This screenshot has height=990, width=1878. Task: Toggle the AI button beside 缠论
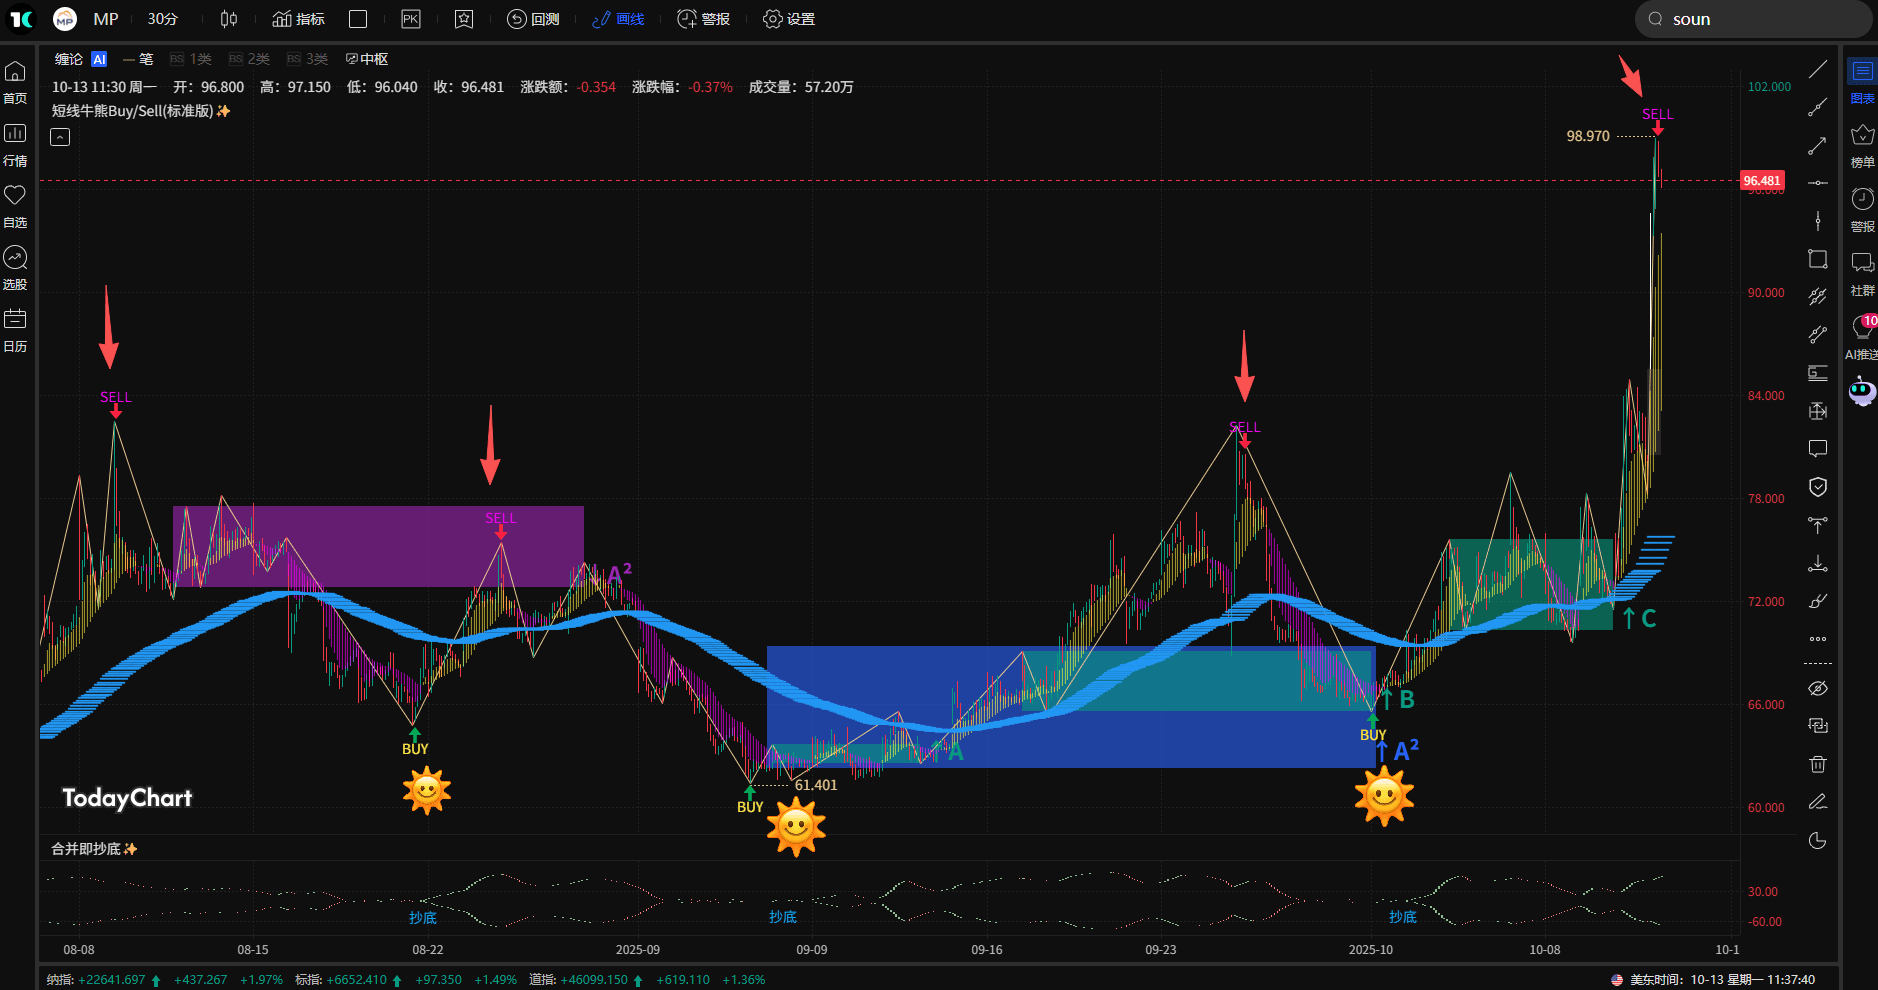(x=98, y=59)
